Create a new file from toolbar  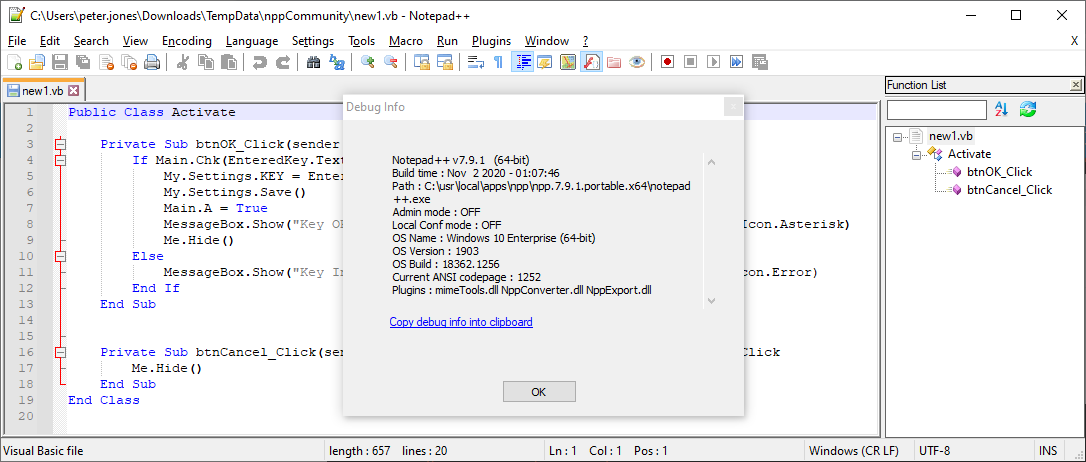(15, 62)
